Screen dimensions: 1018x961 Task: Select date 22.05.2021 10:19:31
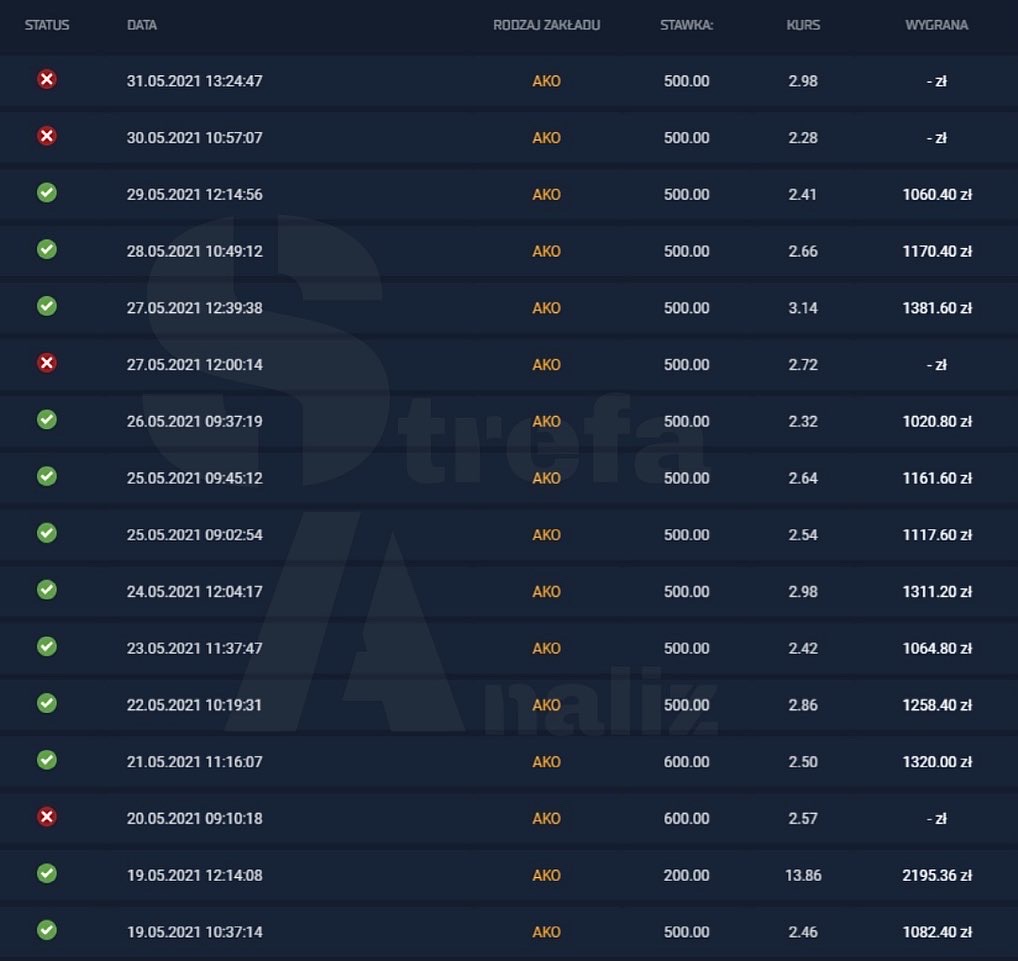[195, 705]
